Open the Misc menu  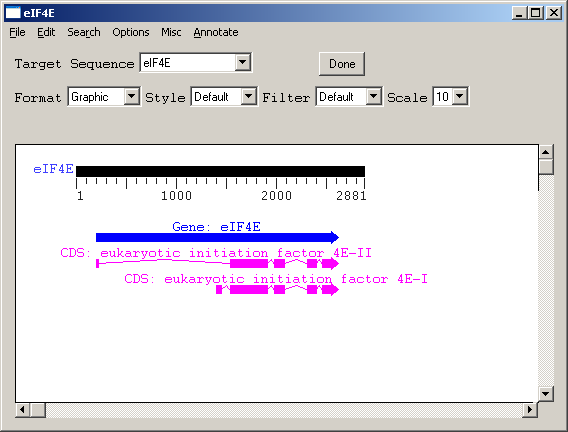[171, 33]
